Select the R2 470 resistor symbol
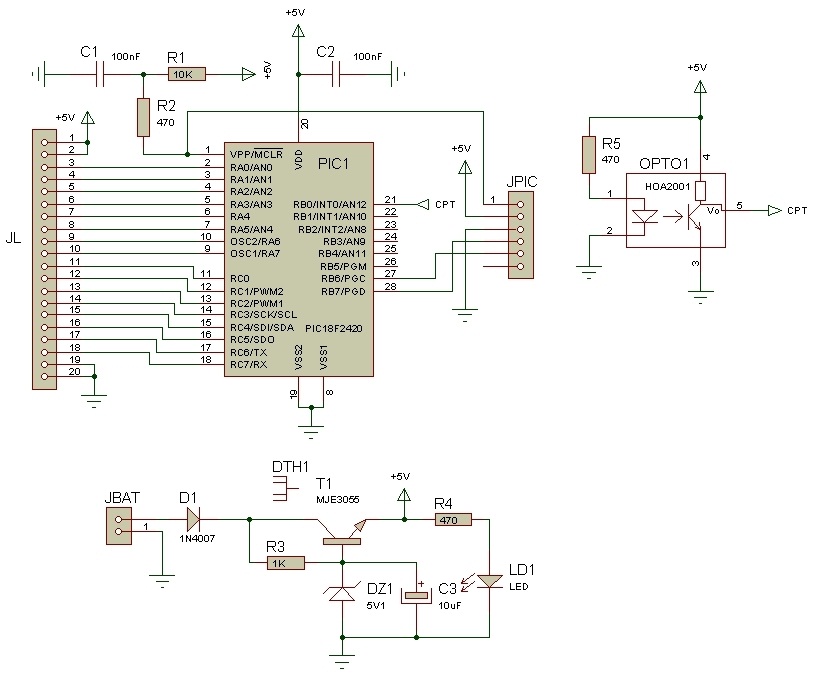Screen dimensions: 830x678 coord(143,117)
